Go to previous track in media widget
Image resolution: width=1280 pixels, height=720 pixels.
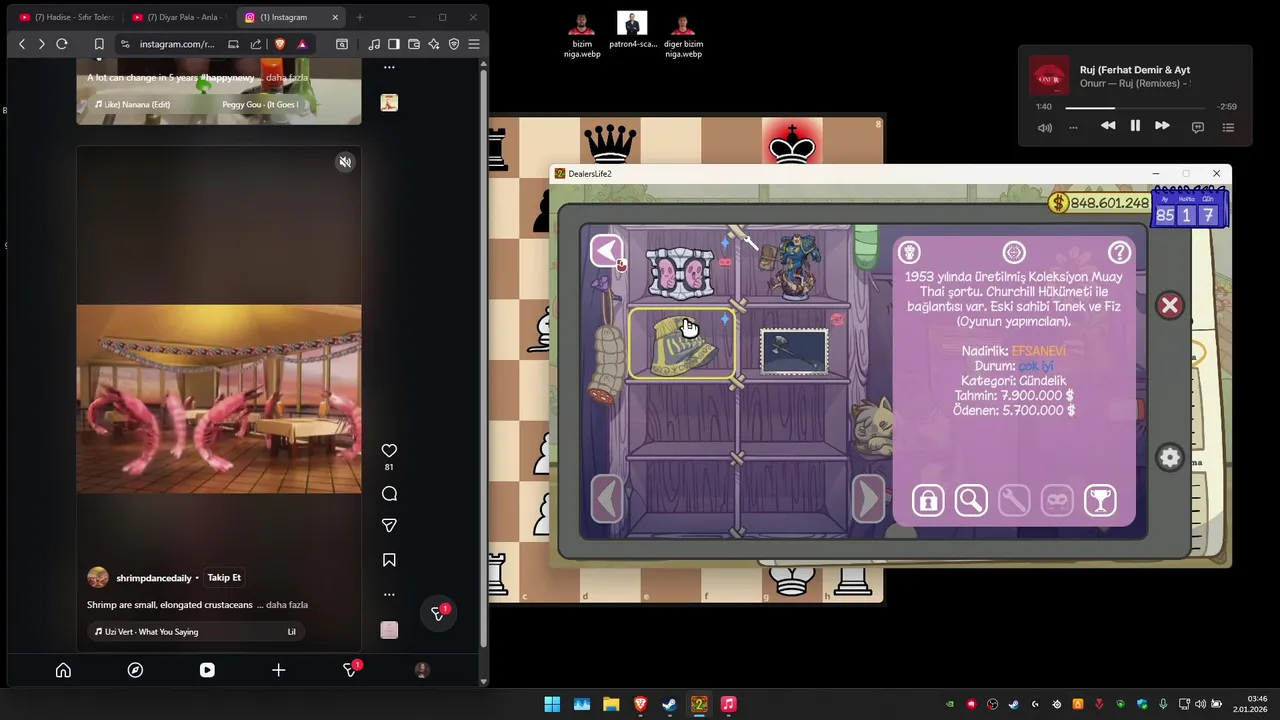1108,126
